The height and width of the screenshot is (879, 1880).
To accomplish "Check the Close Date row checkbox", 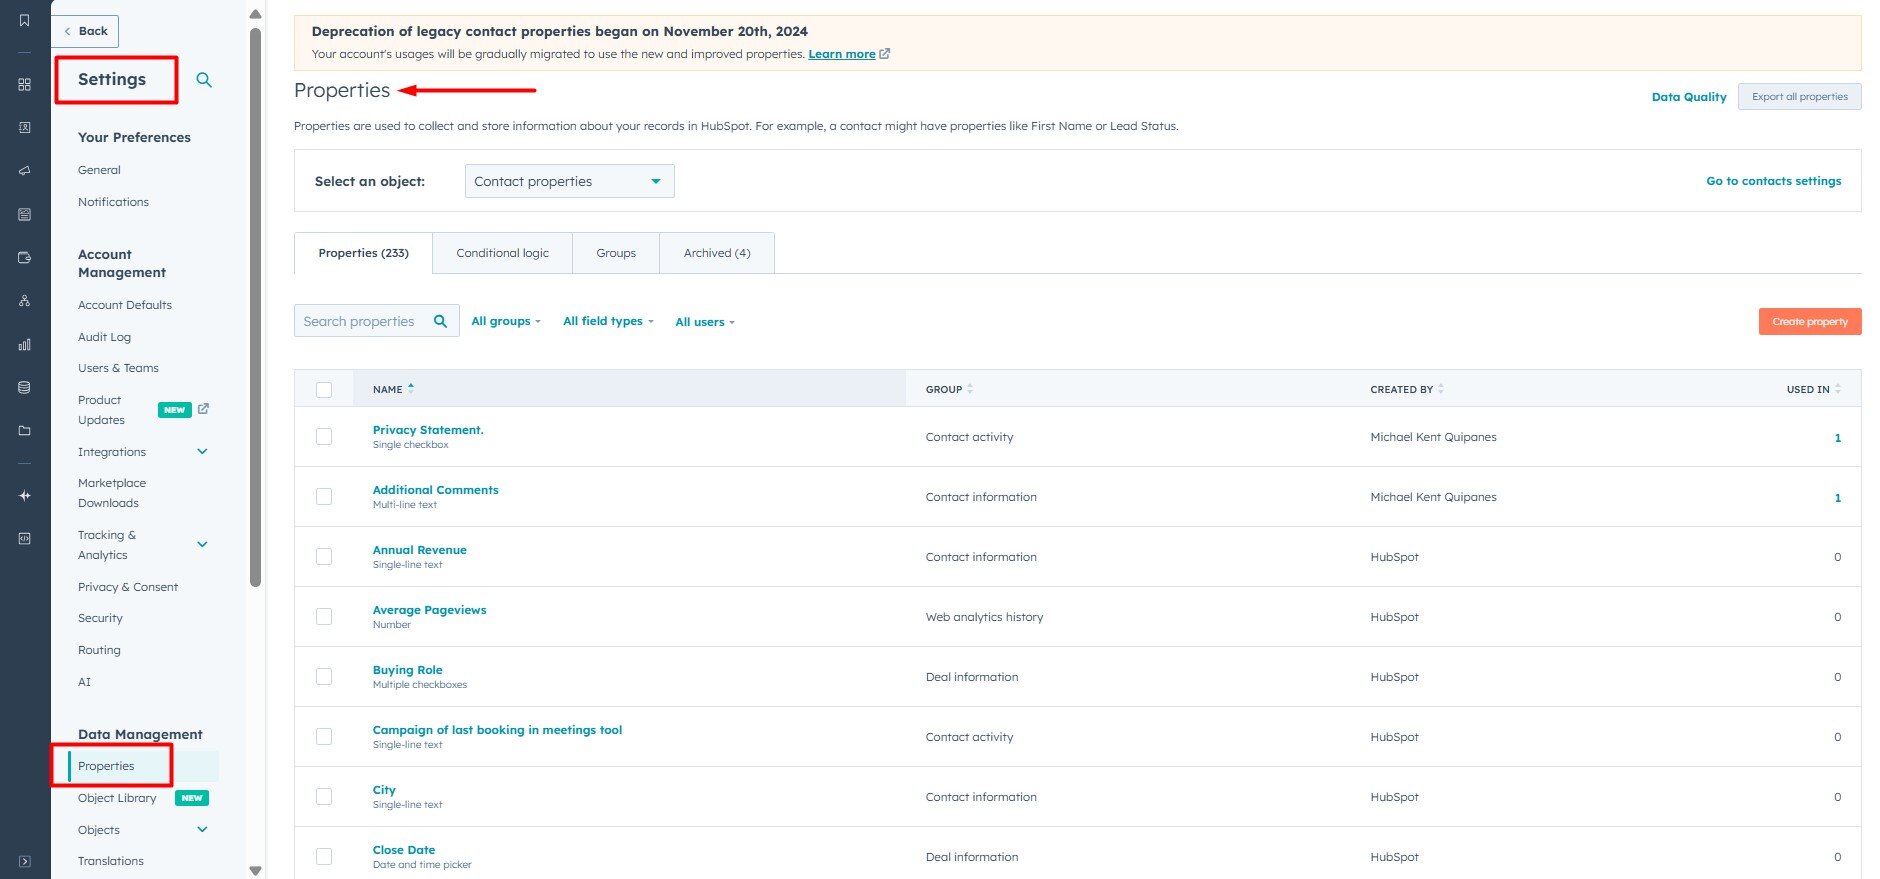I will [324, 857].
